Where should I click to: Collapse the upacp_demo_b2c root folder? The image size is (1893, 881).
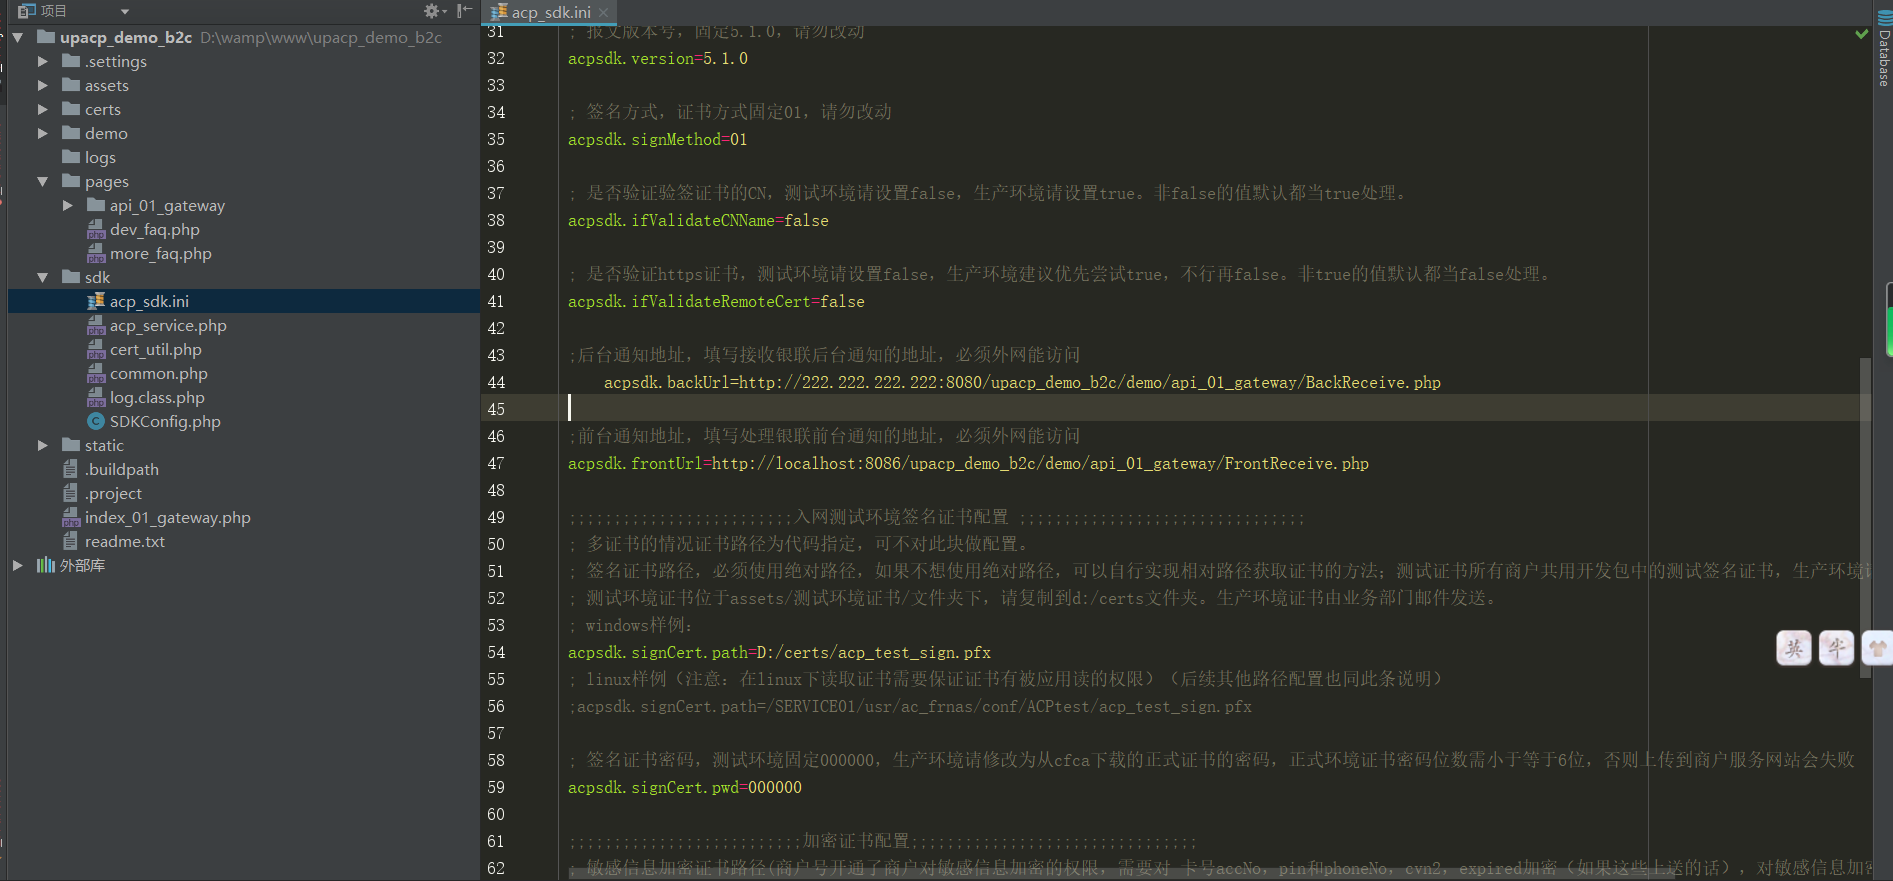tap(17, 38)
